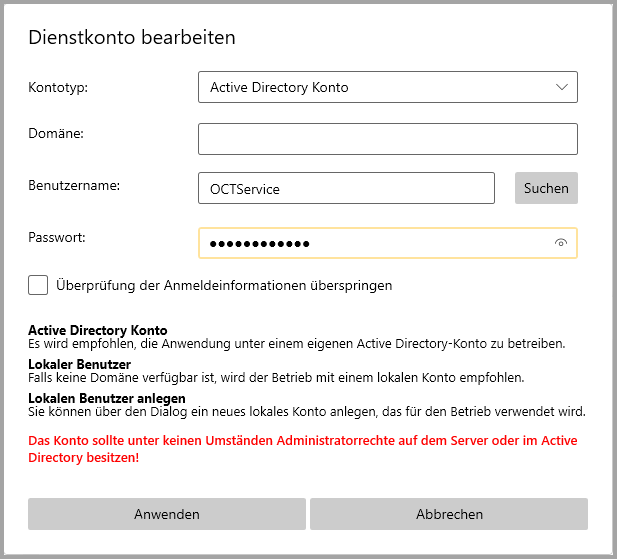Click into the Benutzername field containing OCTService
The width and height of the screenshot is (617, 559).
[x=346, y=188]
